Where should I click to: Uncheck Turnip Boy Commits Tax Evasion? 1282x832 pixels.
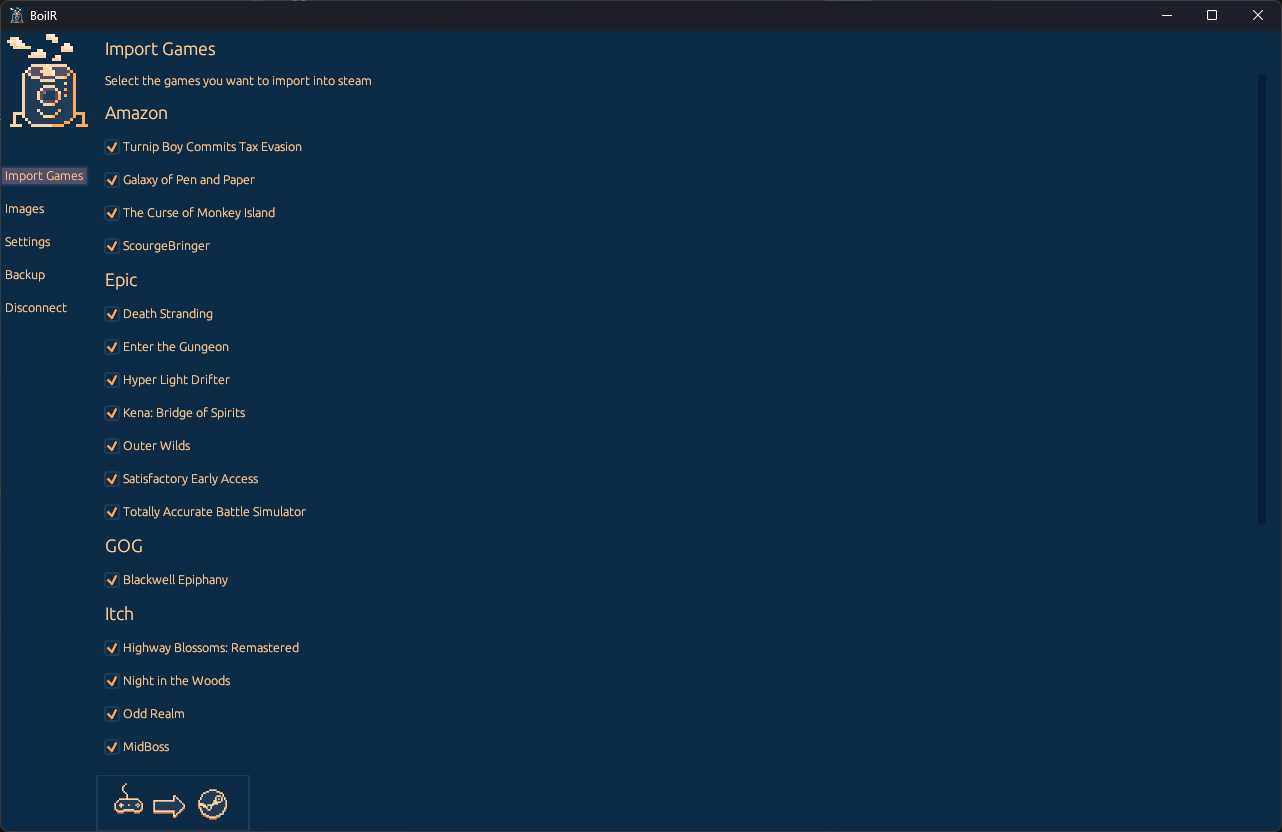click(x=111, y=146)
